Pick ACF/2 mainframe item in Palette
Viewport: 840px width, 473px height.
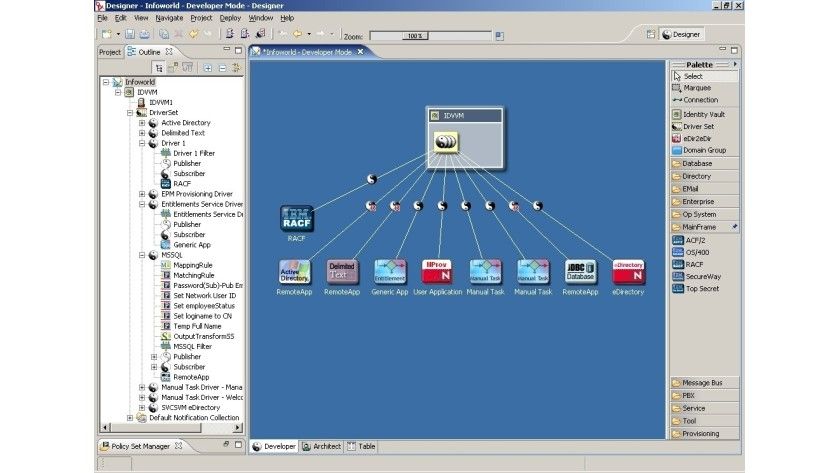pos(689,241)
